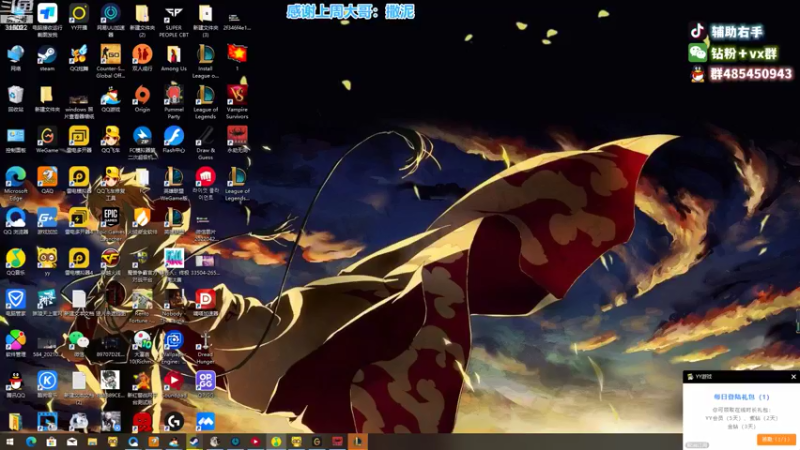Click the 每日登陆礼包 (1) title
The height and width of the screenshot is (450, 800).
741,396
